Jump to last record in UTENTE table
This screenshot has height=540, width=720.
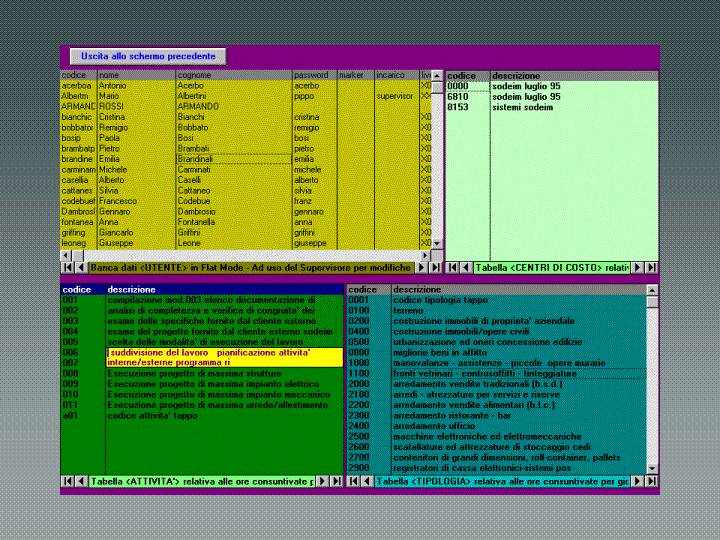(x=435, y=268)
